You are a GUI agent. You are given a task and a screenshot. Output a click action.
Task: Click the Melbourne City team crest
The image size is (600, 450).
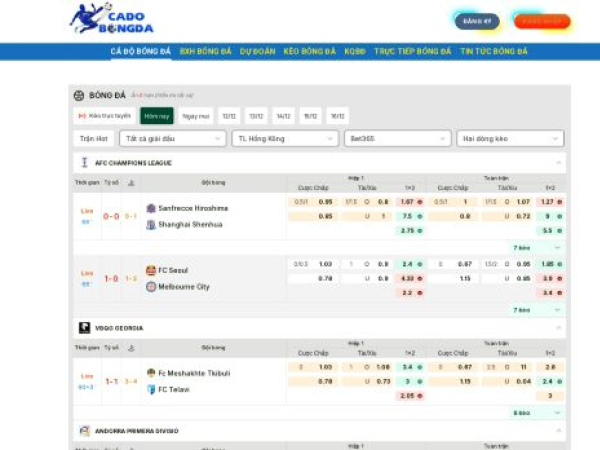[151, 286]
